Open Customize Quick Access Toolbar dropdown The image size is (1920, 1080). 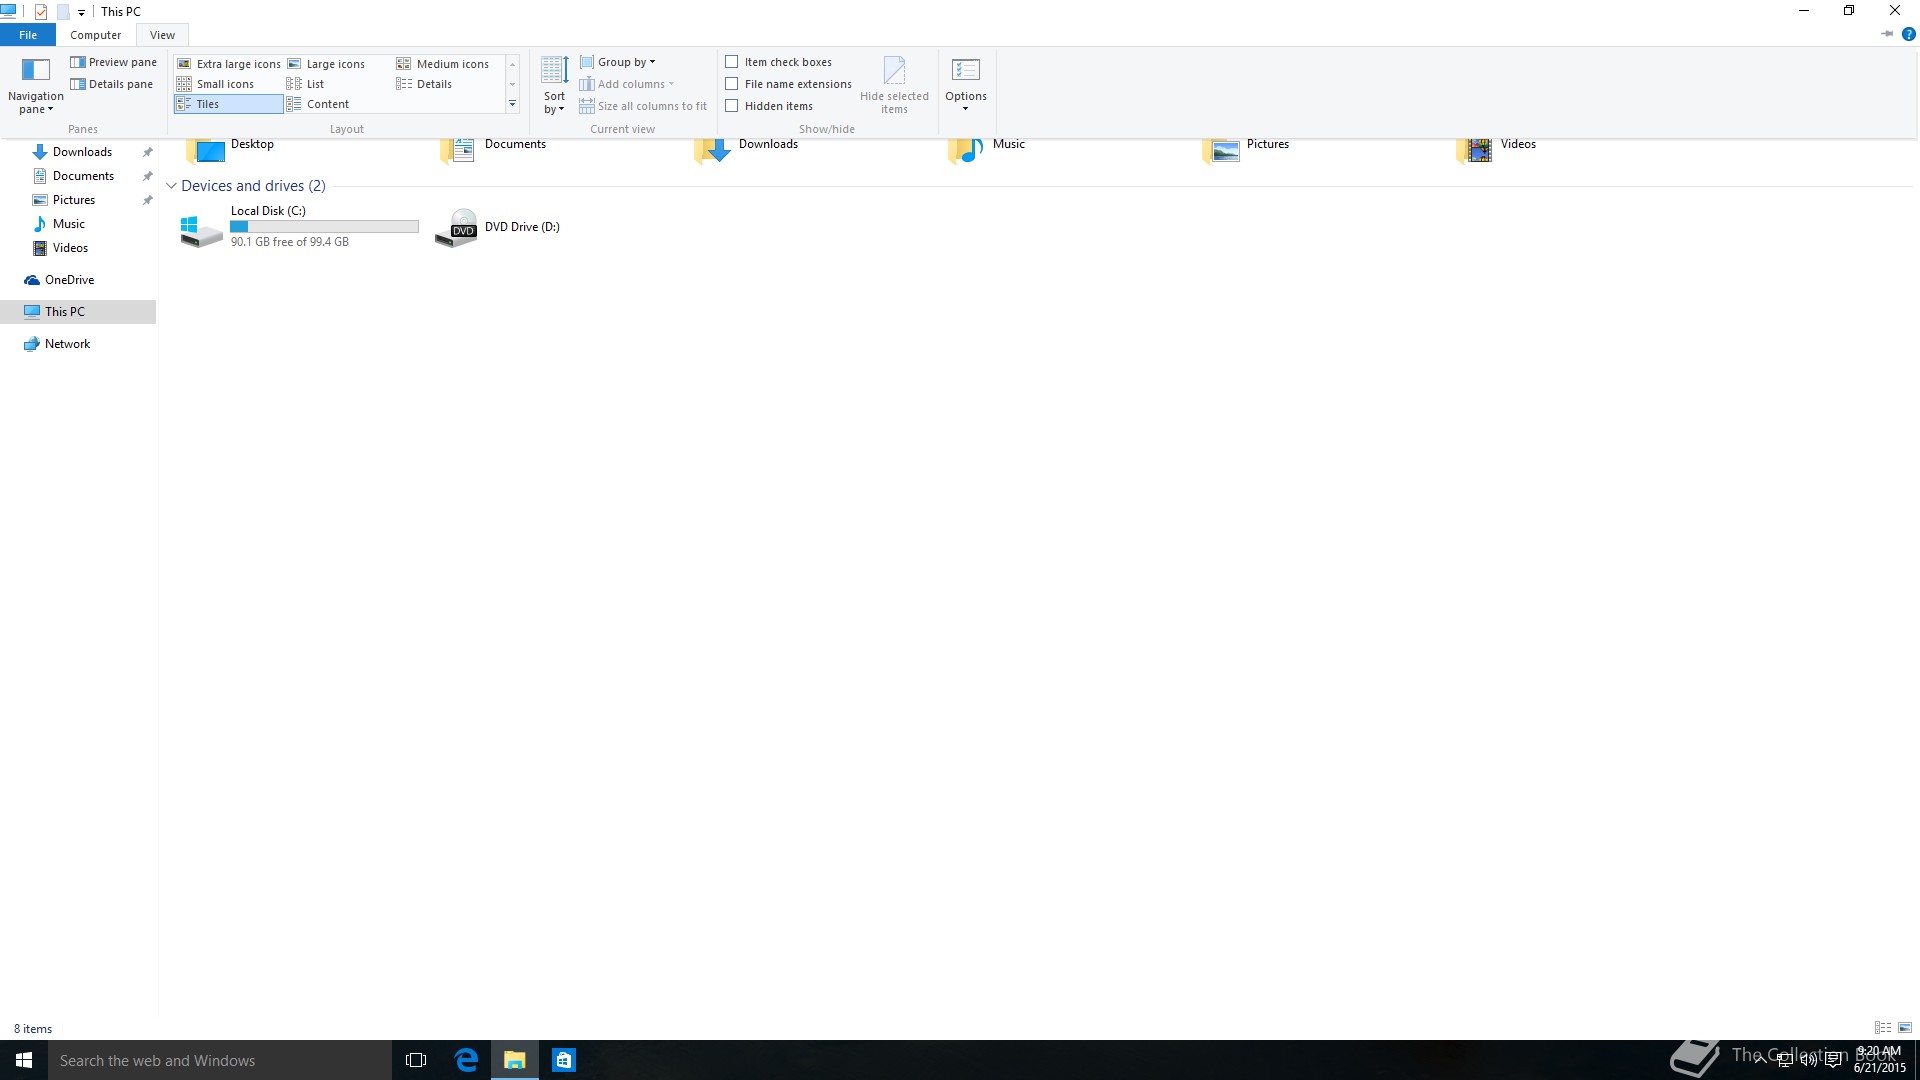click(x=81, y=12)
